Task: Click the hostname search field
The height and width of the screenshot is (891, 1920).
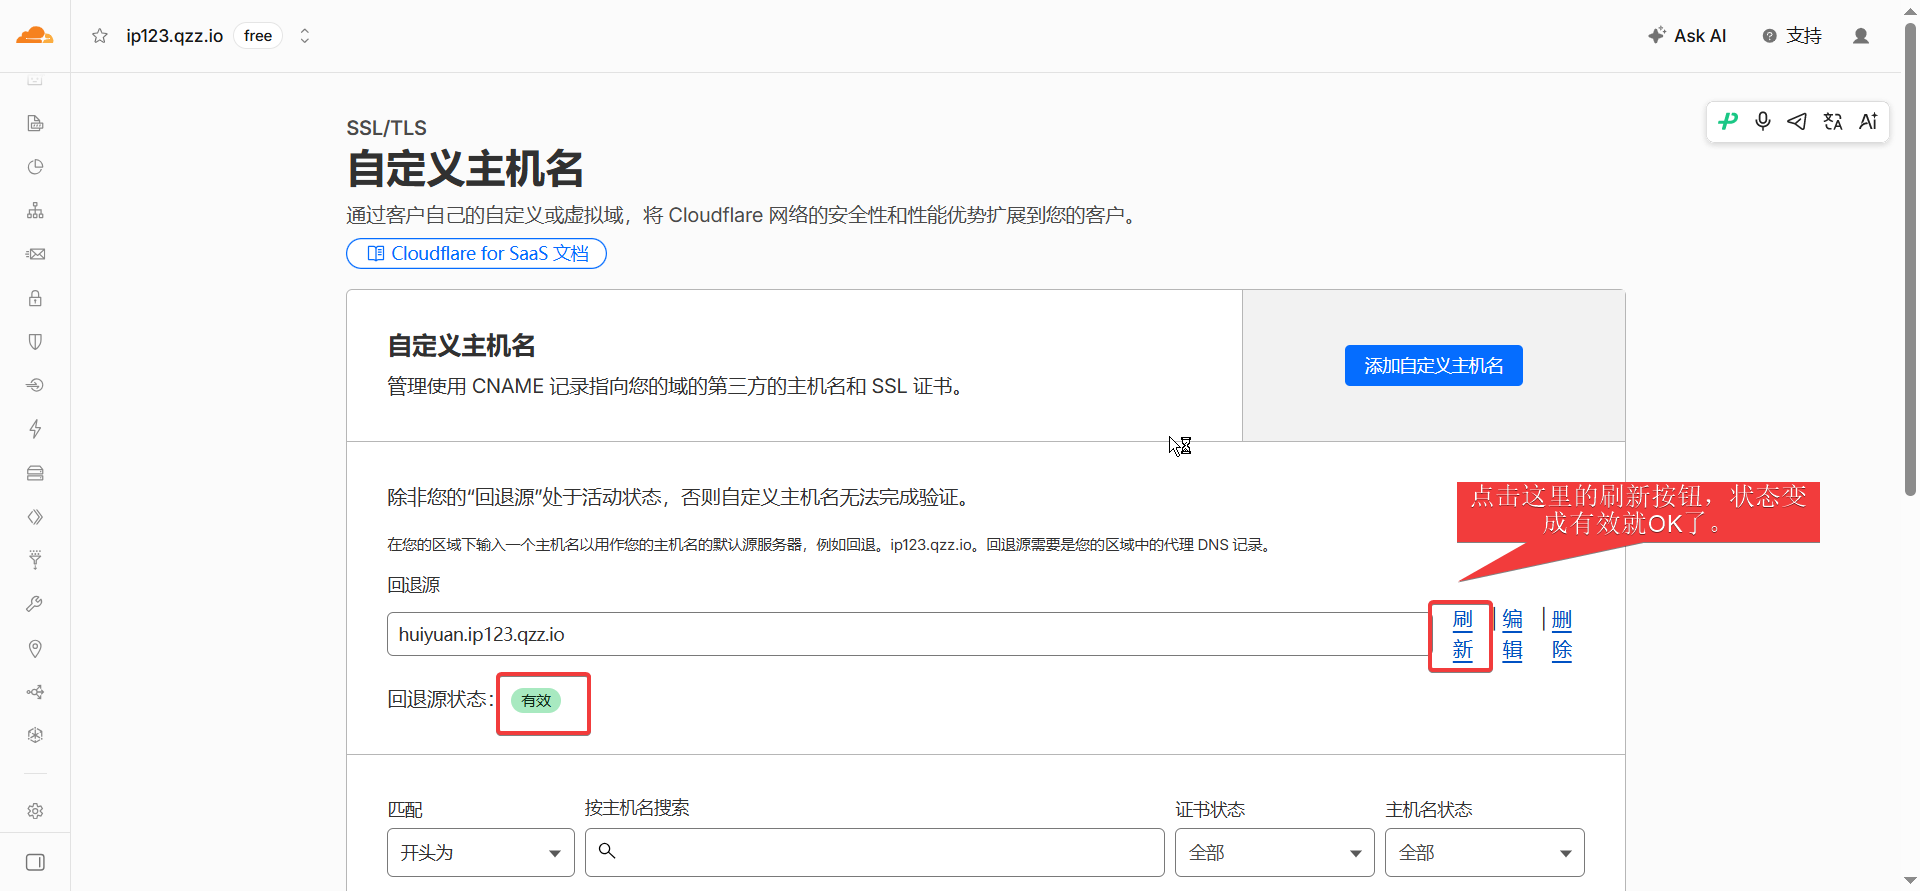Action: click(x=874, y=853)
